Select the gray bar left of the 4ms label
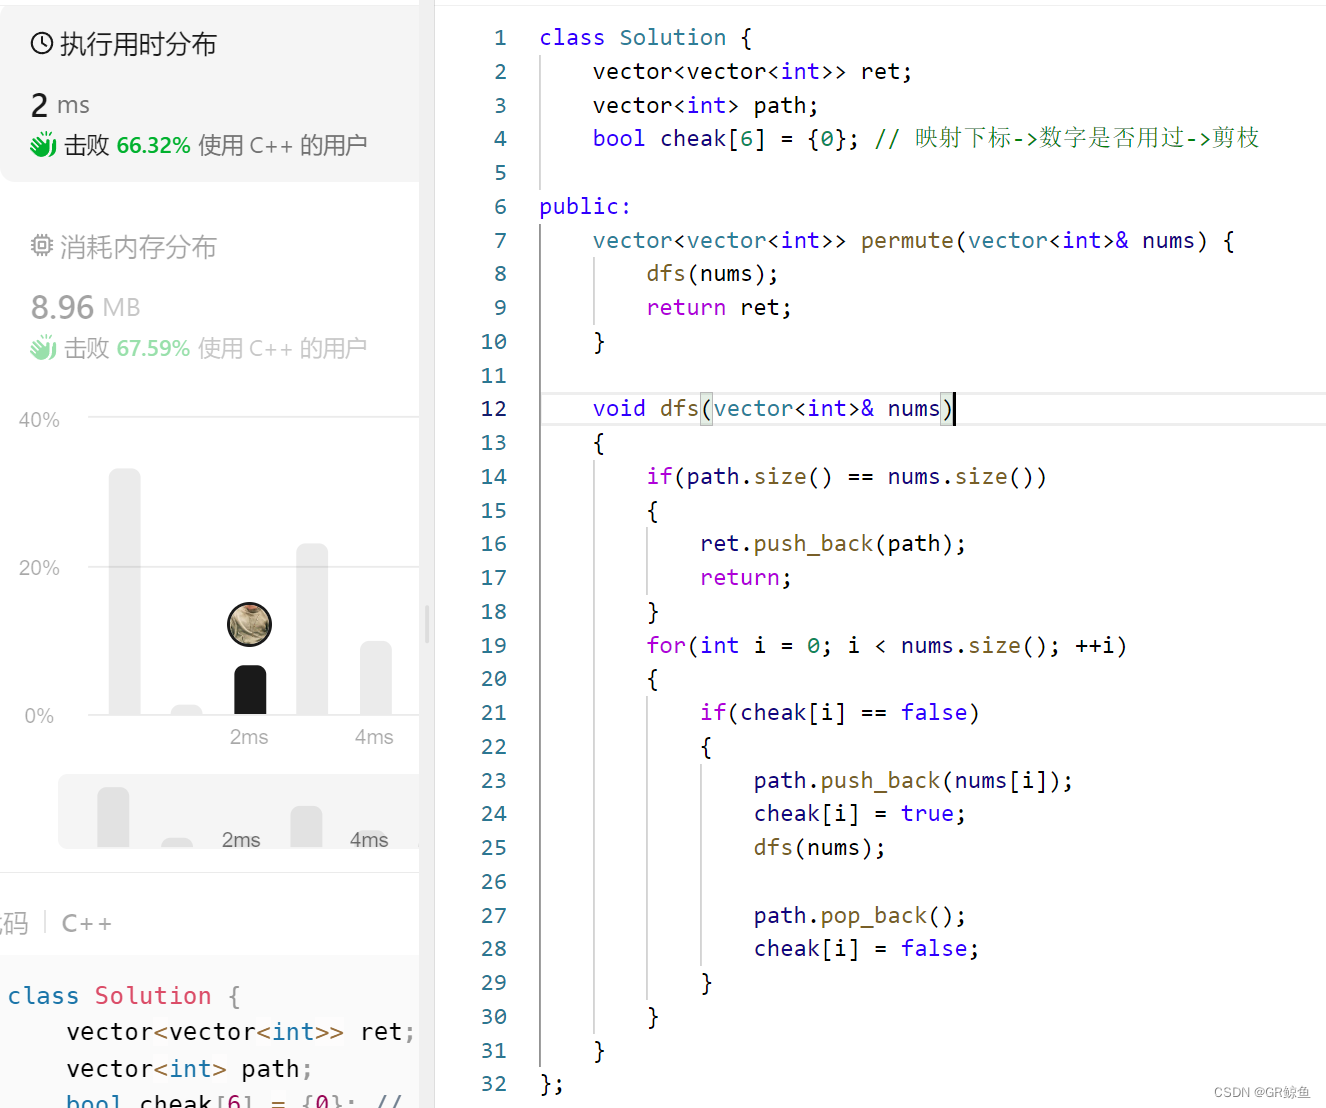This screenshot has height=1108, width=1326. point(312,629)
